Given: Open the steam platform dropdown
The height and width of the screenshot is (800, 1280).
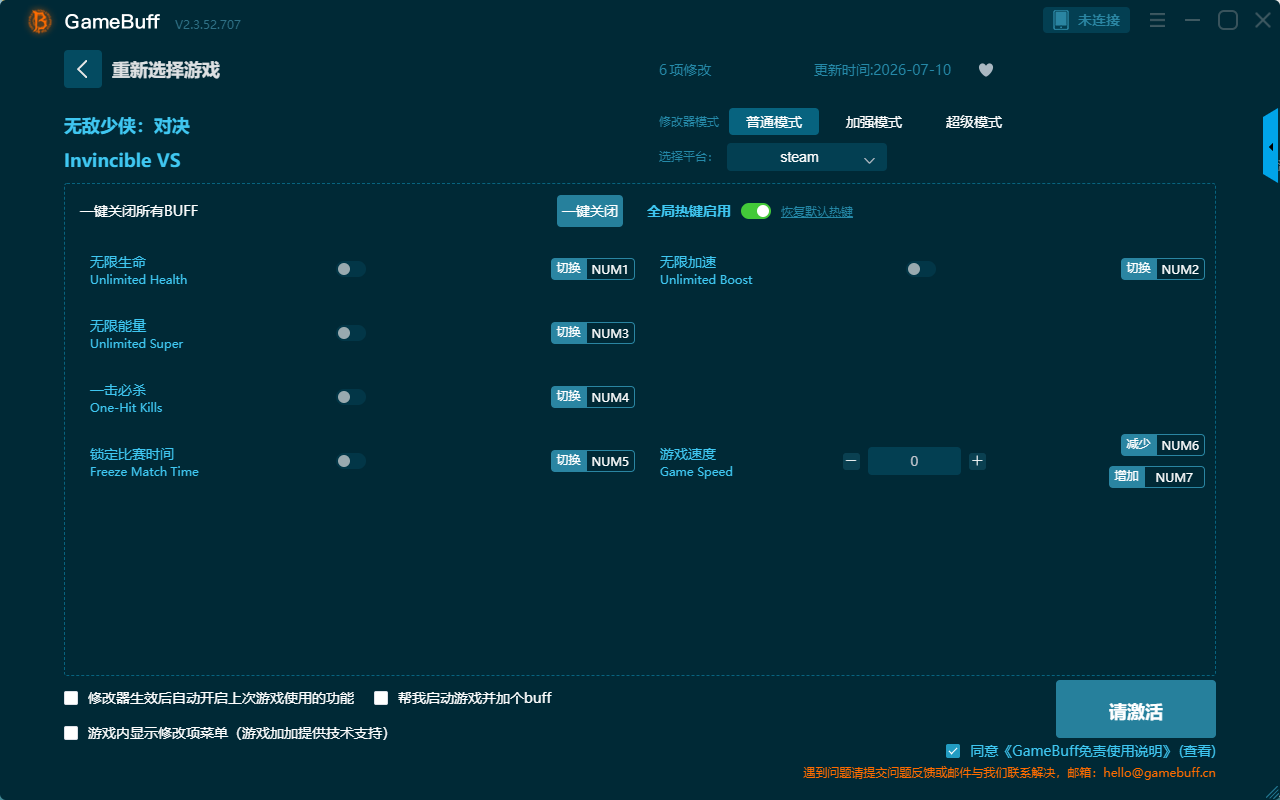Looking at the screenshot, I should (x=807, y=157).
